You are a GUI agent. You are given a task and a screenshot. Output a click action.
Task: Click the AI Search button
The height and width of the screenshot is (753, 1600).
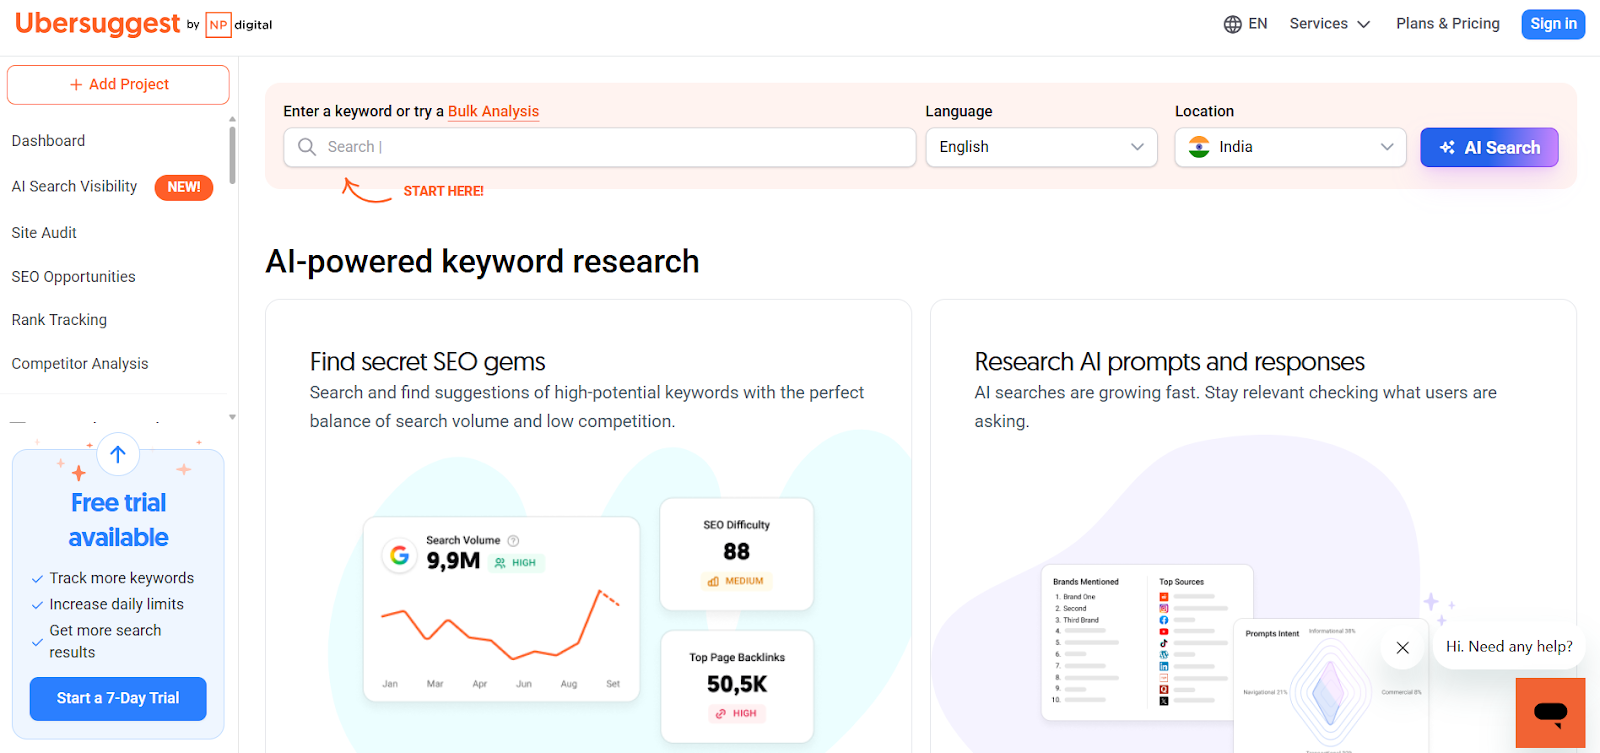1489,147
